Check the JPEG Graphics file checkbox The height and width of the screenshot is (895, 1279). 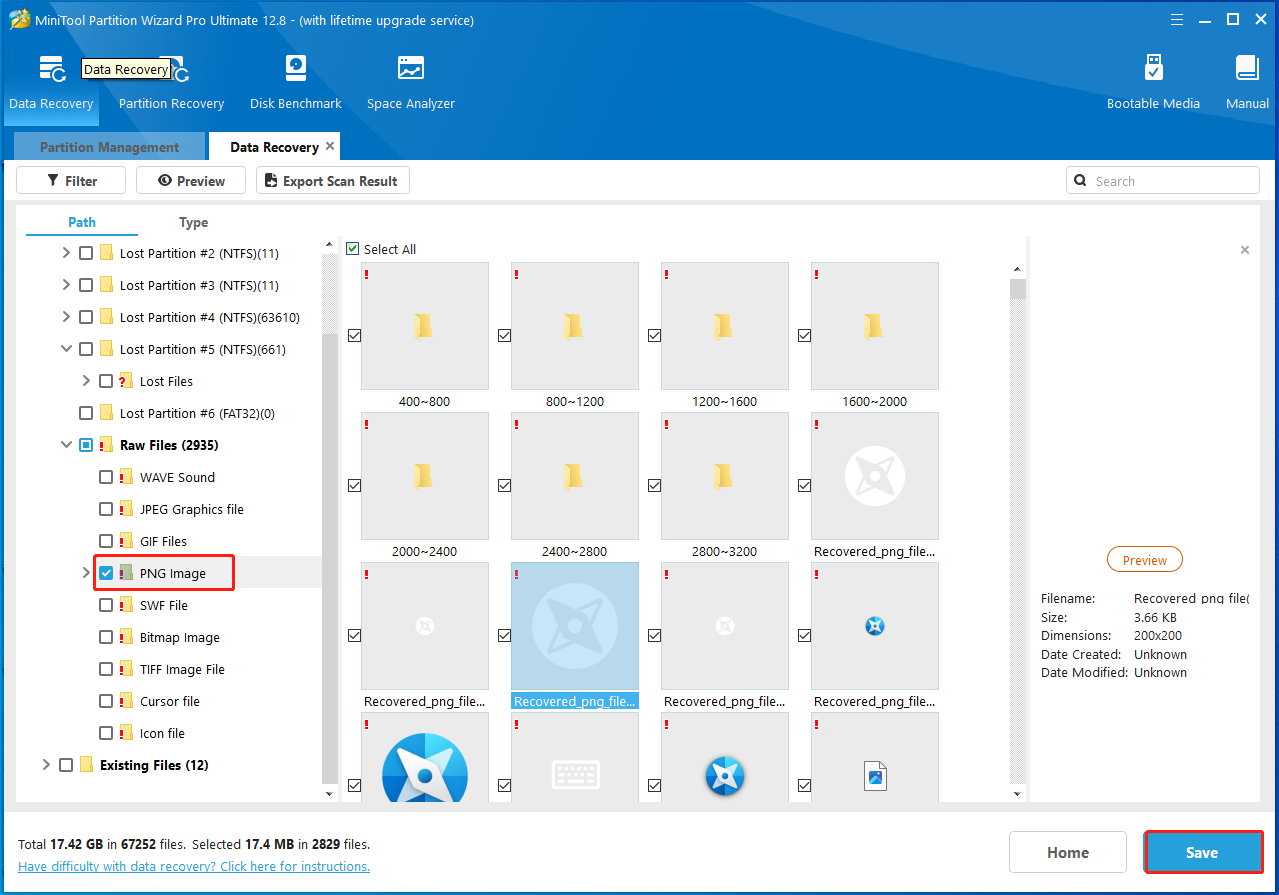pyautogui.click(x=106, y=509)
